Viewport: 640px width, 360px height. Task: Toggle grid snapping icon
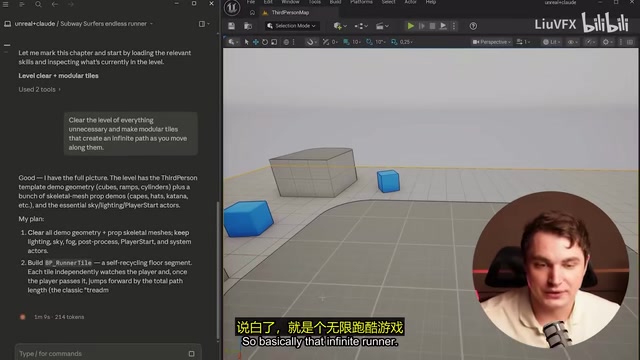click(x=346, y=42)
